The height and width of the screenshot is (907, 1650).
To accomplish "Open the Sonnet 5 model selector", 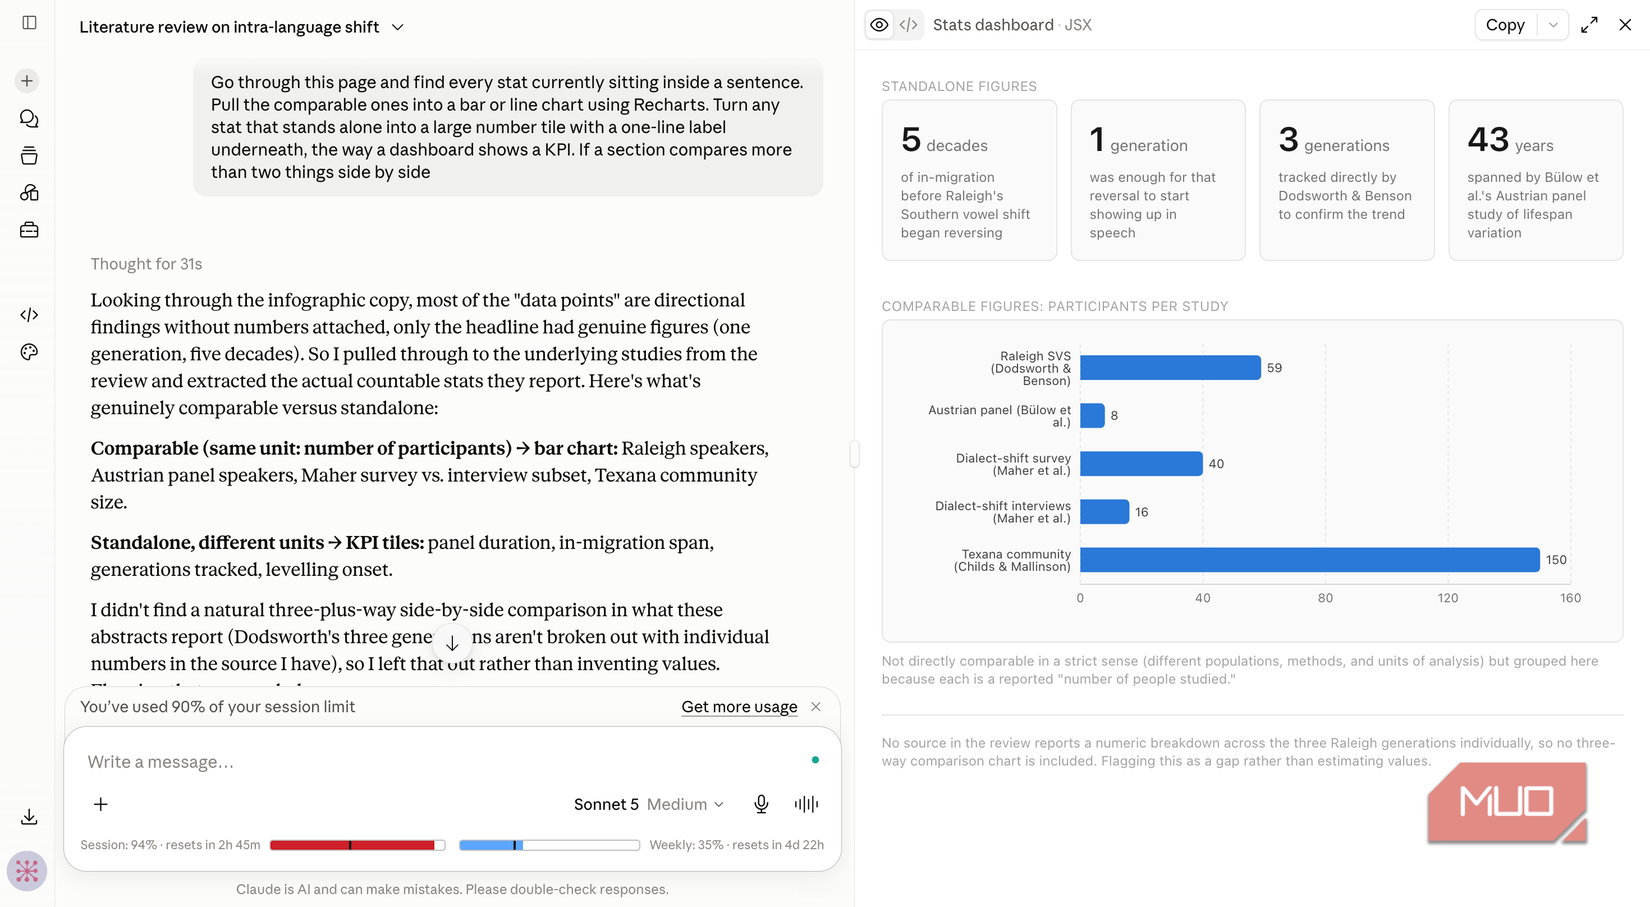I will click(648, 804).
